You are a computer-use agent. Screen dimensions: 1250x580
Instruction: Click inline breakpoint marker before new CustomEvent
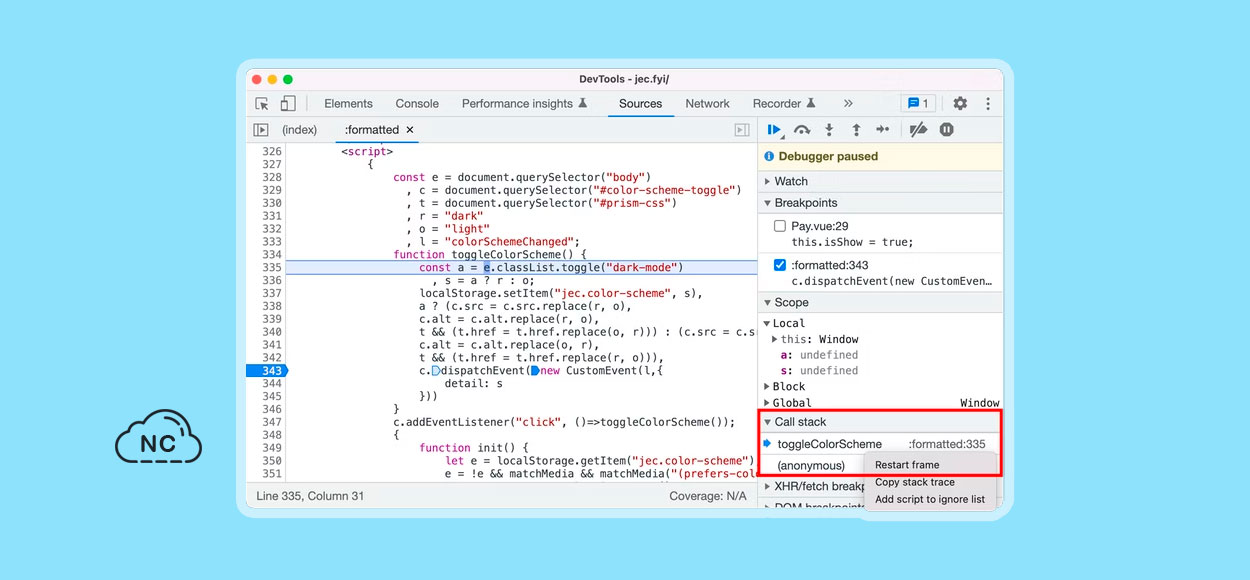click(535, 371)
